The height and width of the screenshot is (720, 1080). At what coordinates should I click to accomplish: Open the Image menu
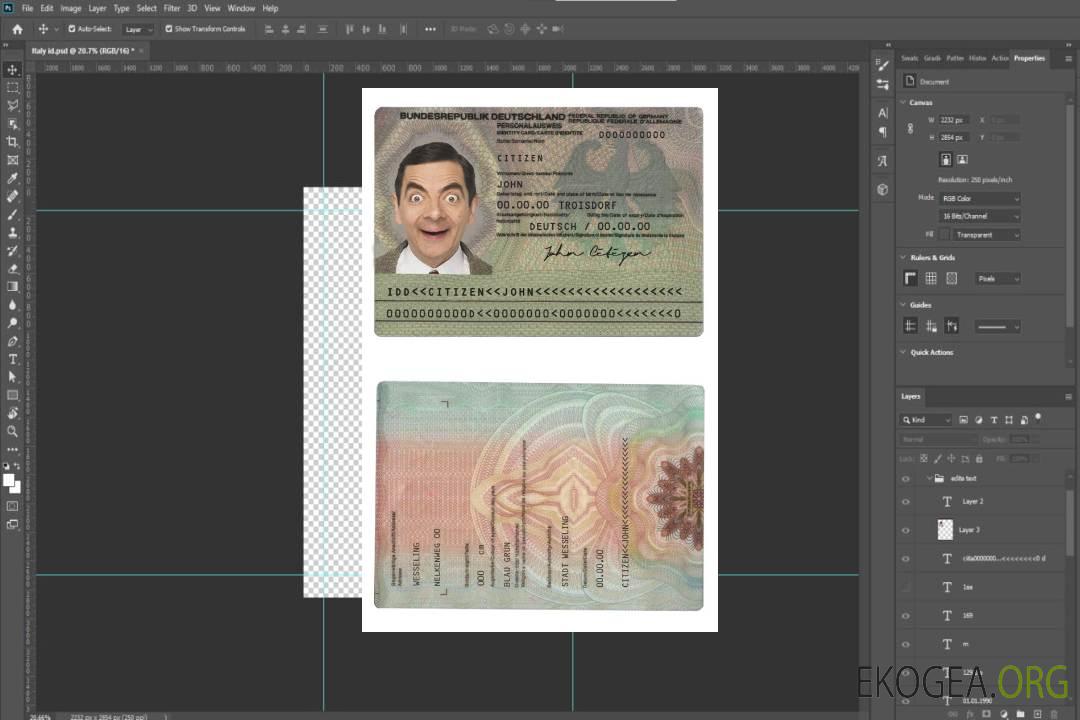pyautogui.click(x=70, y=8)
